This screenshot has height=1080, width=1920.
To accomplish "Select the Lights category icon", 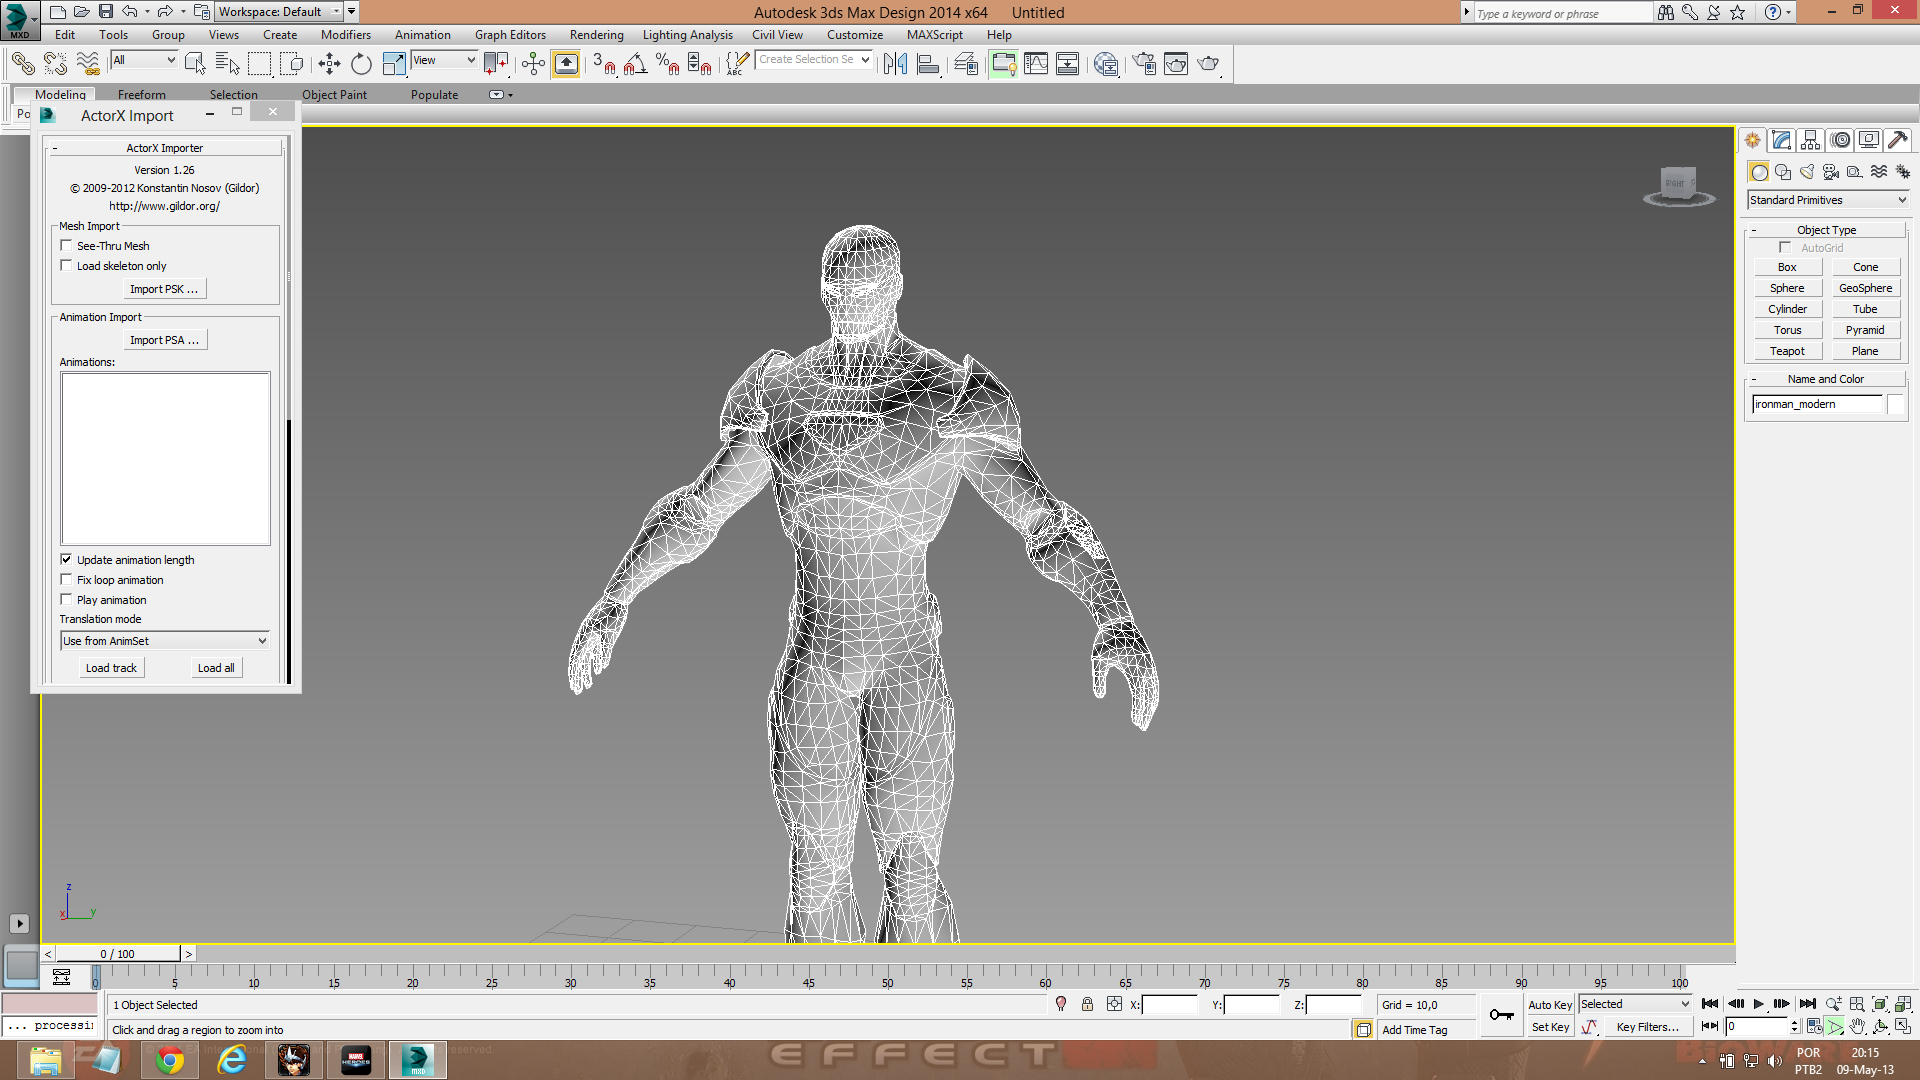I will (x=1807, y=172).
